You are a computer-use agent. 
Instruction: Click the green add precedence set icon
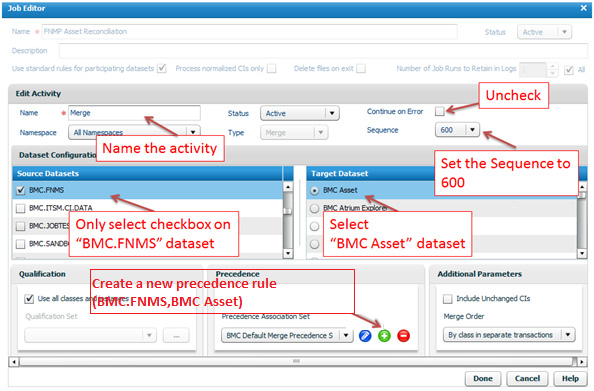coord(384,336)
